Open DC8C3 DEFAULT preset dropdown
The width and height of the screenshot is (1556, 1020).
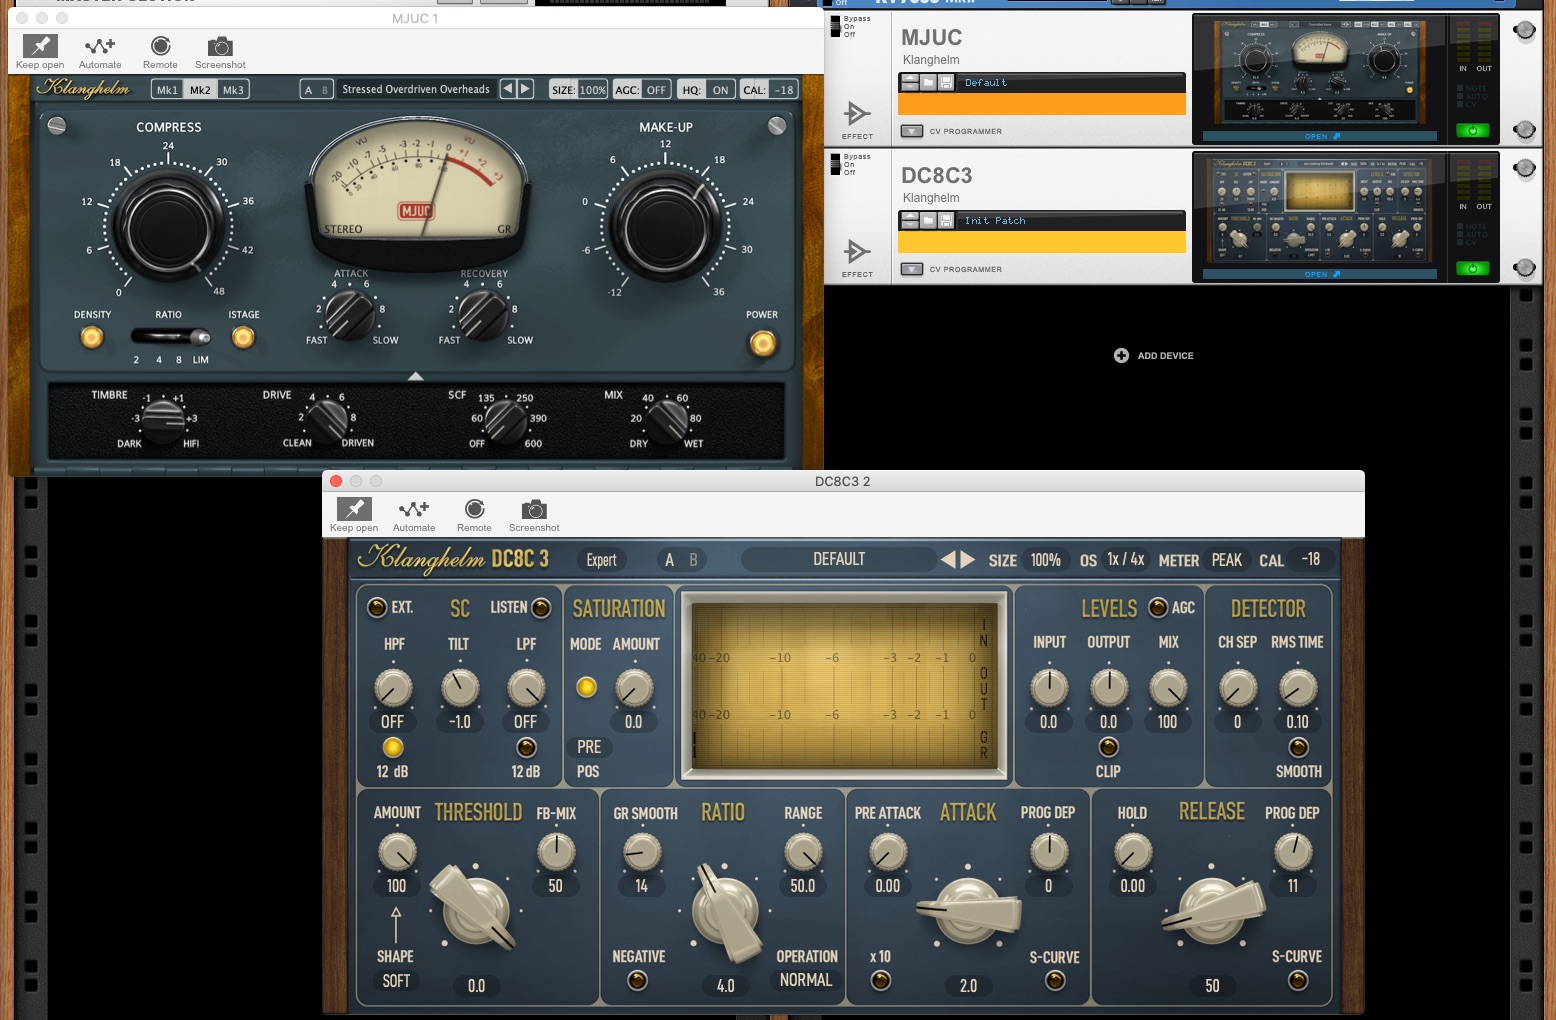(x=838, y=559)
